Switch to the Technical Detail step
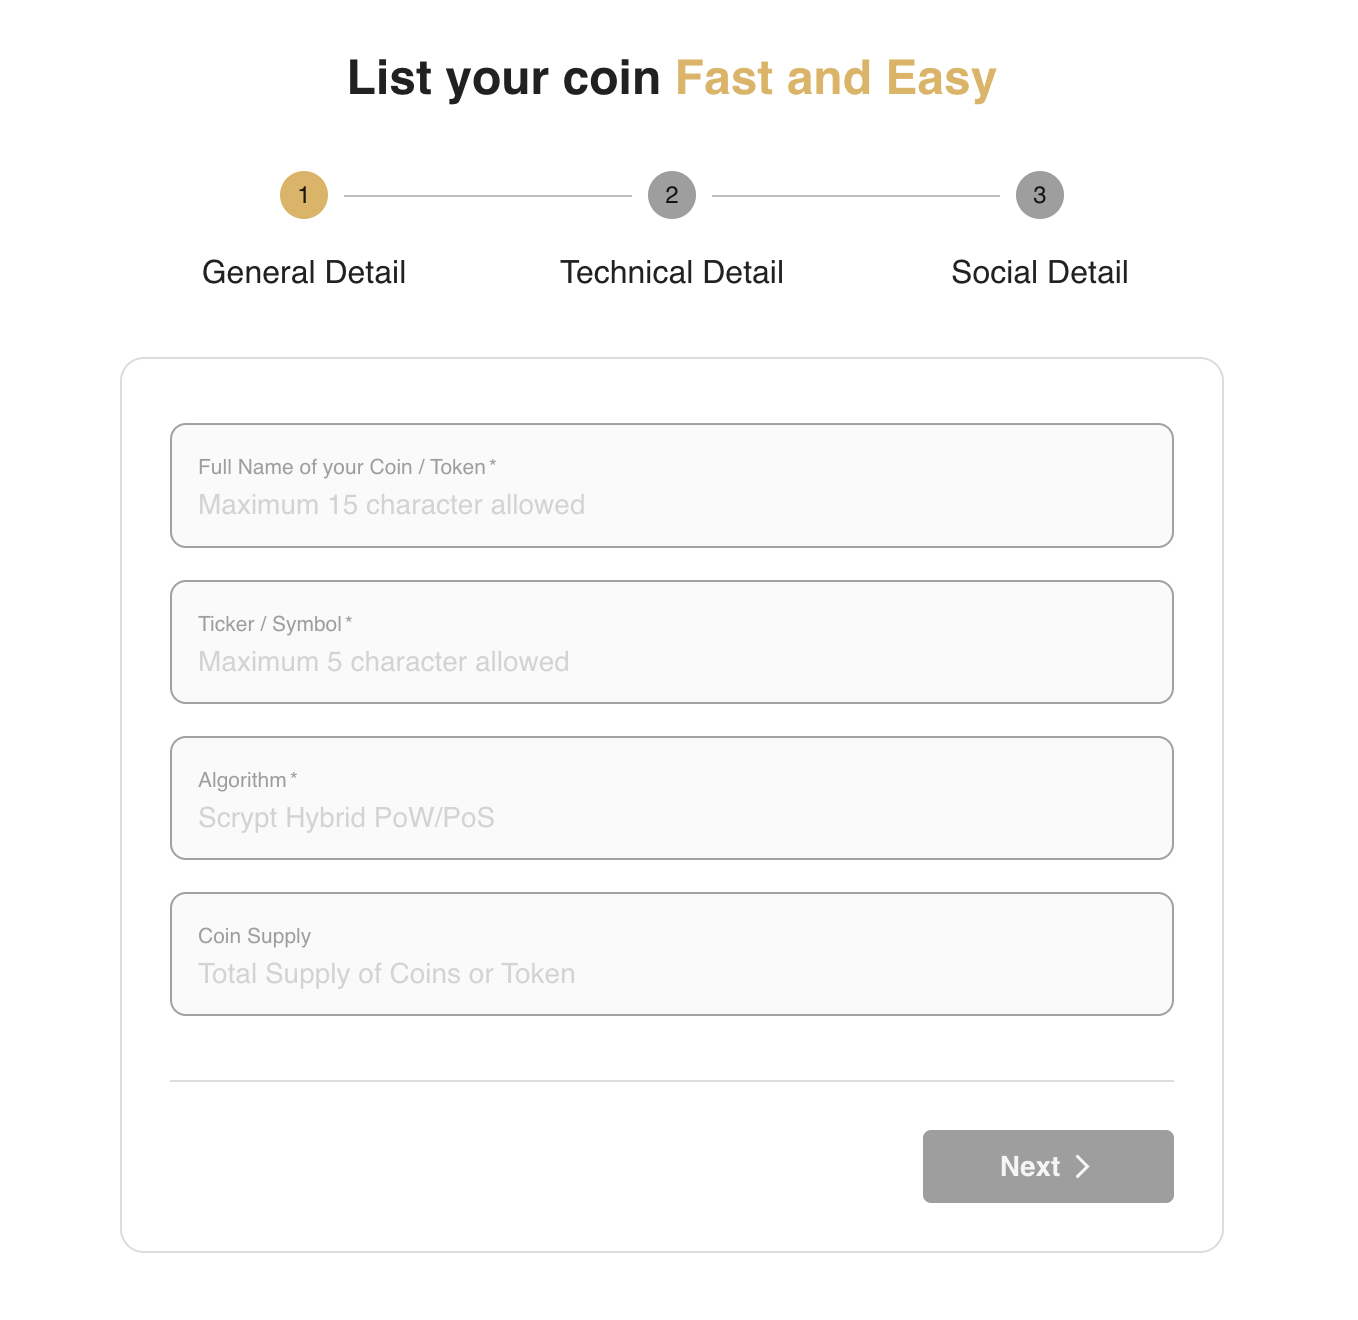 tap(671, 272)
